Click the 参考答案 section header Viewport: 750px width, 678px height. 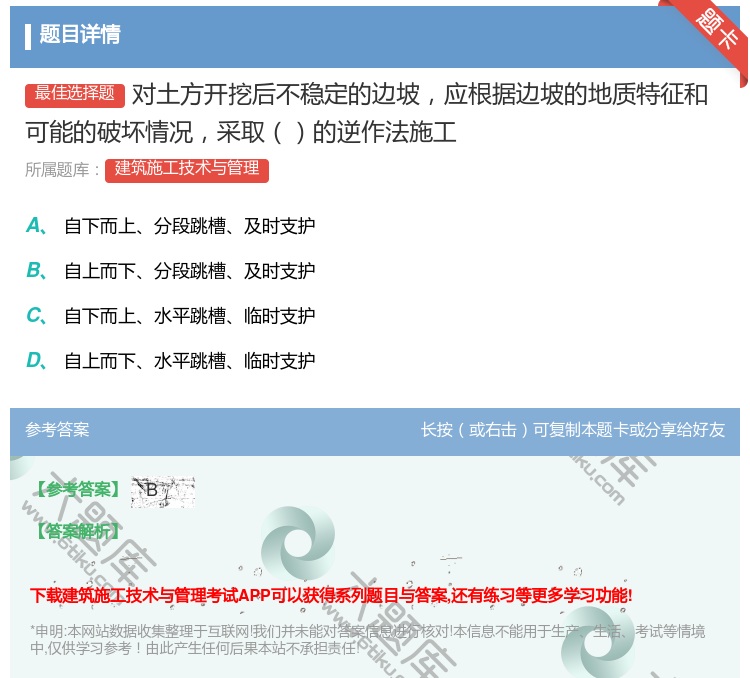[57, 430]
